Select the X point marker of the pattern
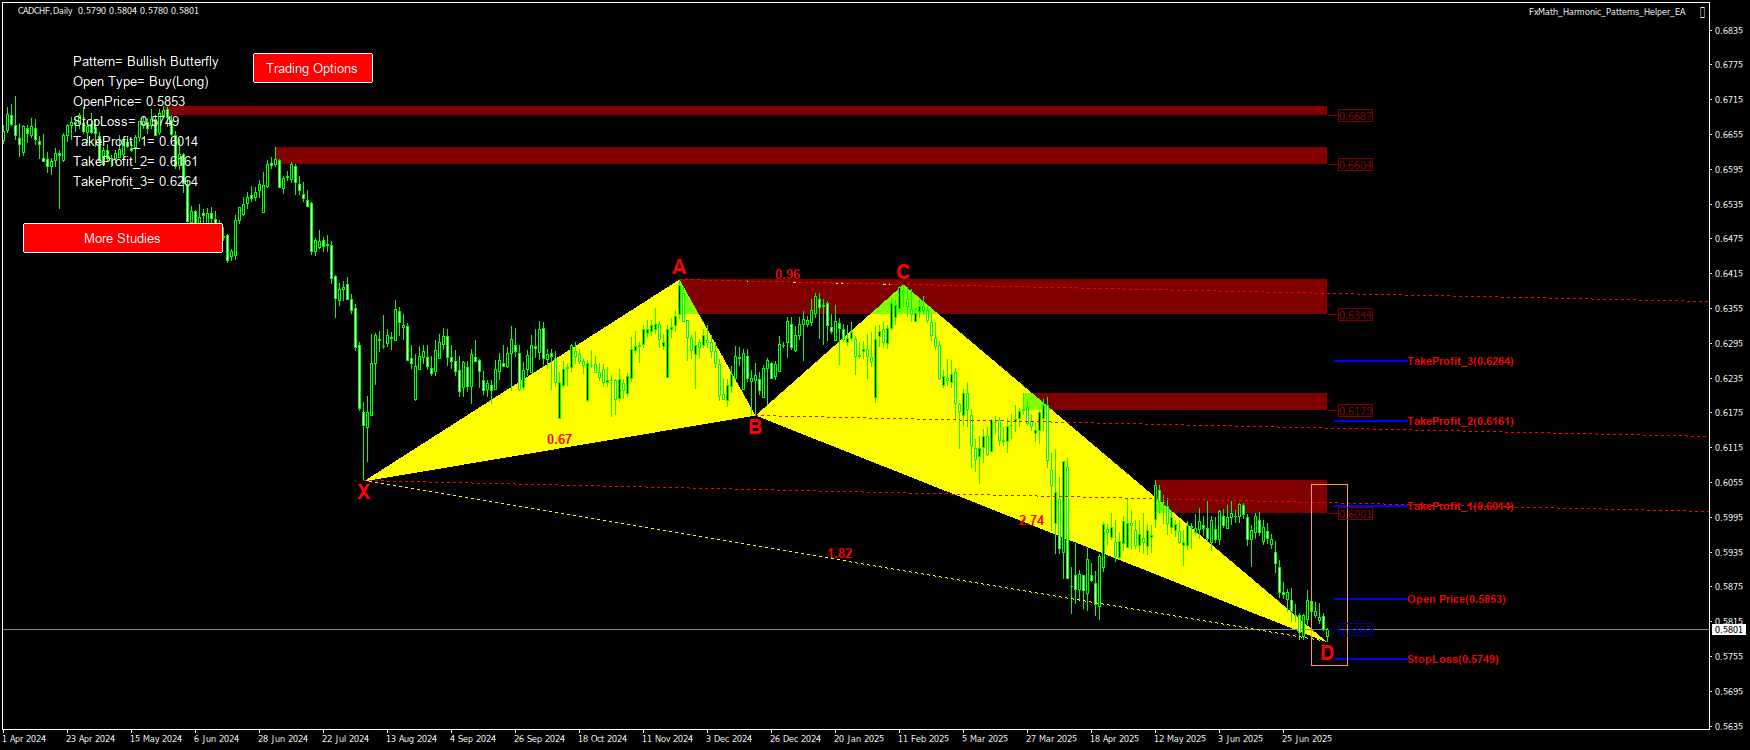This screenshot has height=750, width=1750. tap(364, 491)
